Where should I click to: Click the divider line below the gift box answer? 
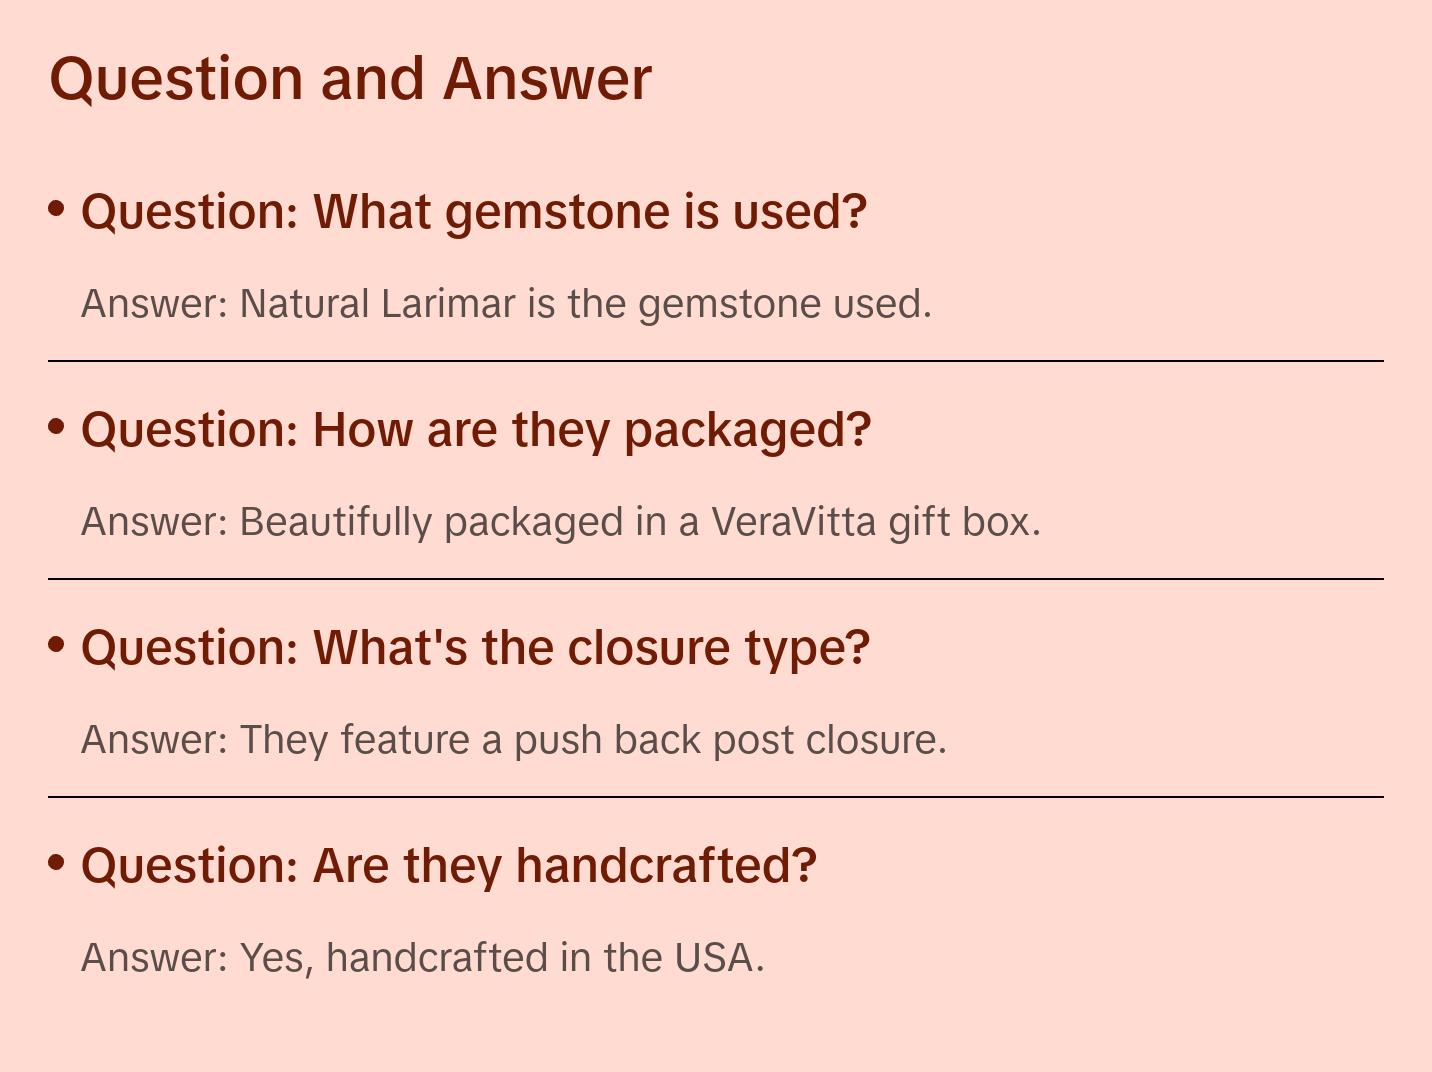[716, 579]
